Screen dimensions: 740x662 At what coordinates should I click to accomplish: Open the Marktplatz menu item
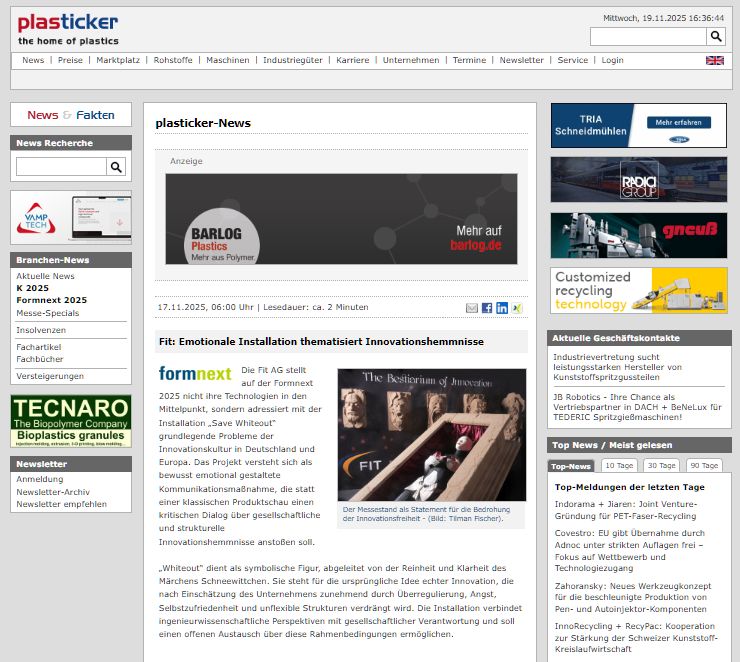pos(118,60)
